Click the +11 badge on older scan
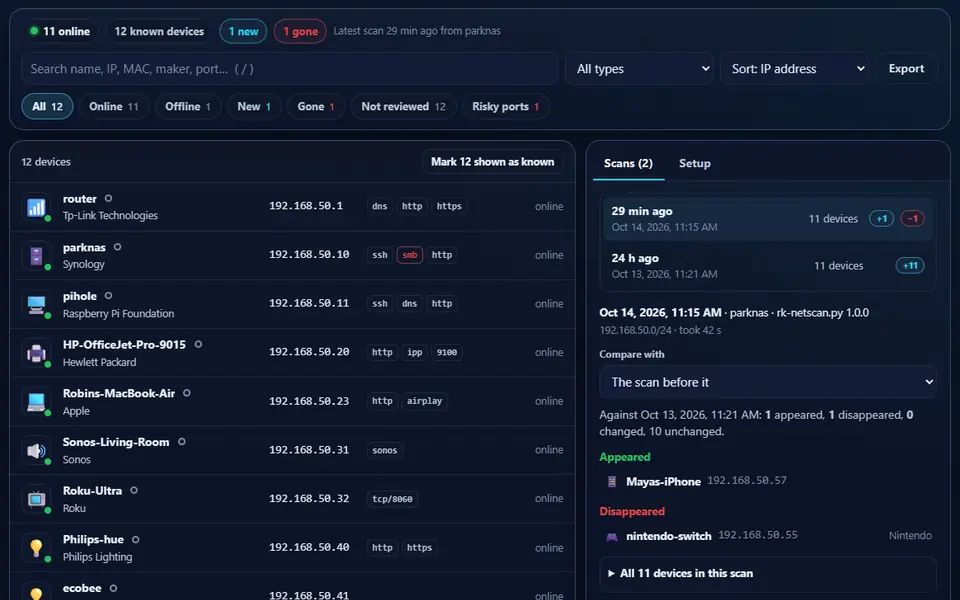Image resolution: width=960 pixels, height=600 pixels. coord(910,266)
